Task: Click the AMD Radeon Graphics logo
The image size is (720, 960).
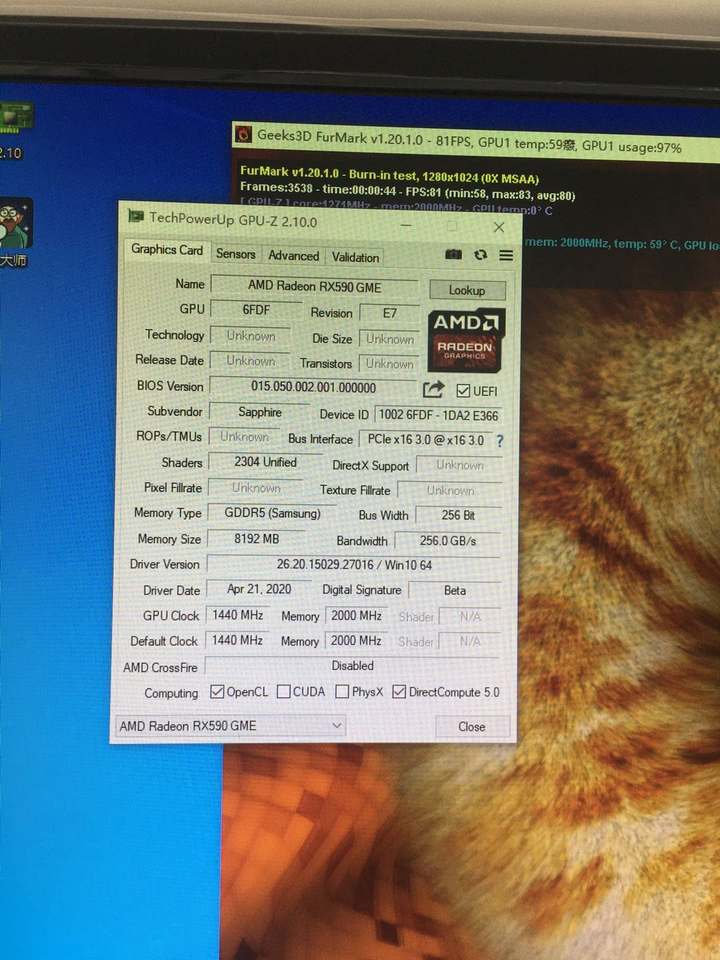Action: point(465,340)
